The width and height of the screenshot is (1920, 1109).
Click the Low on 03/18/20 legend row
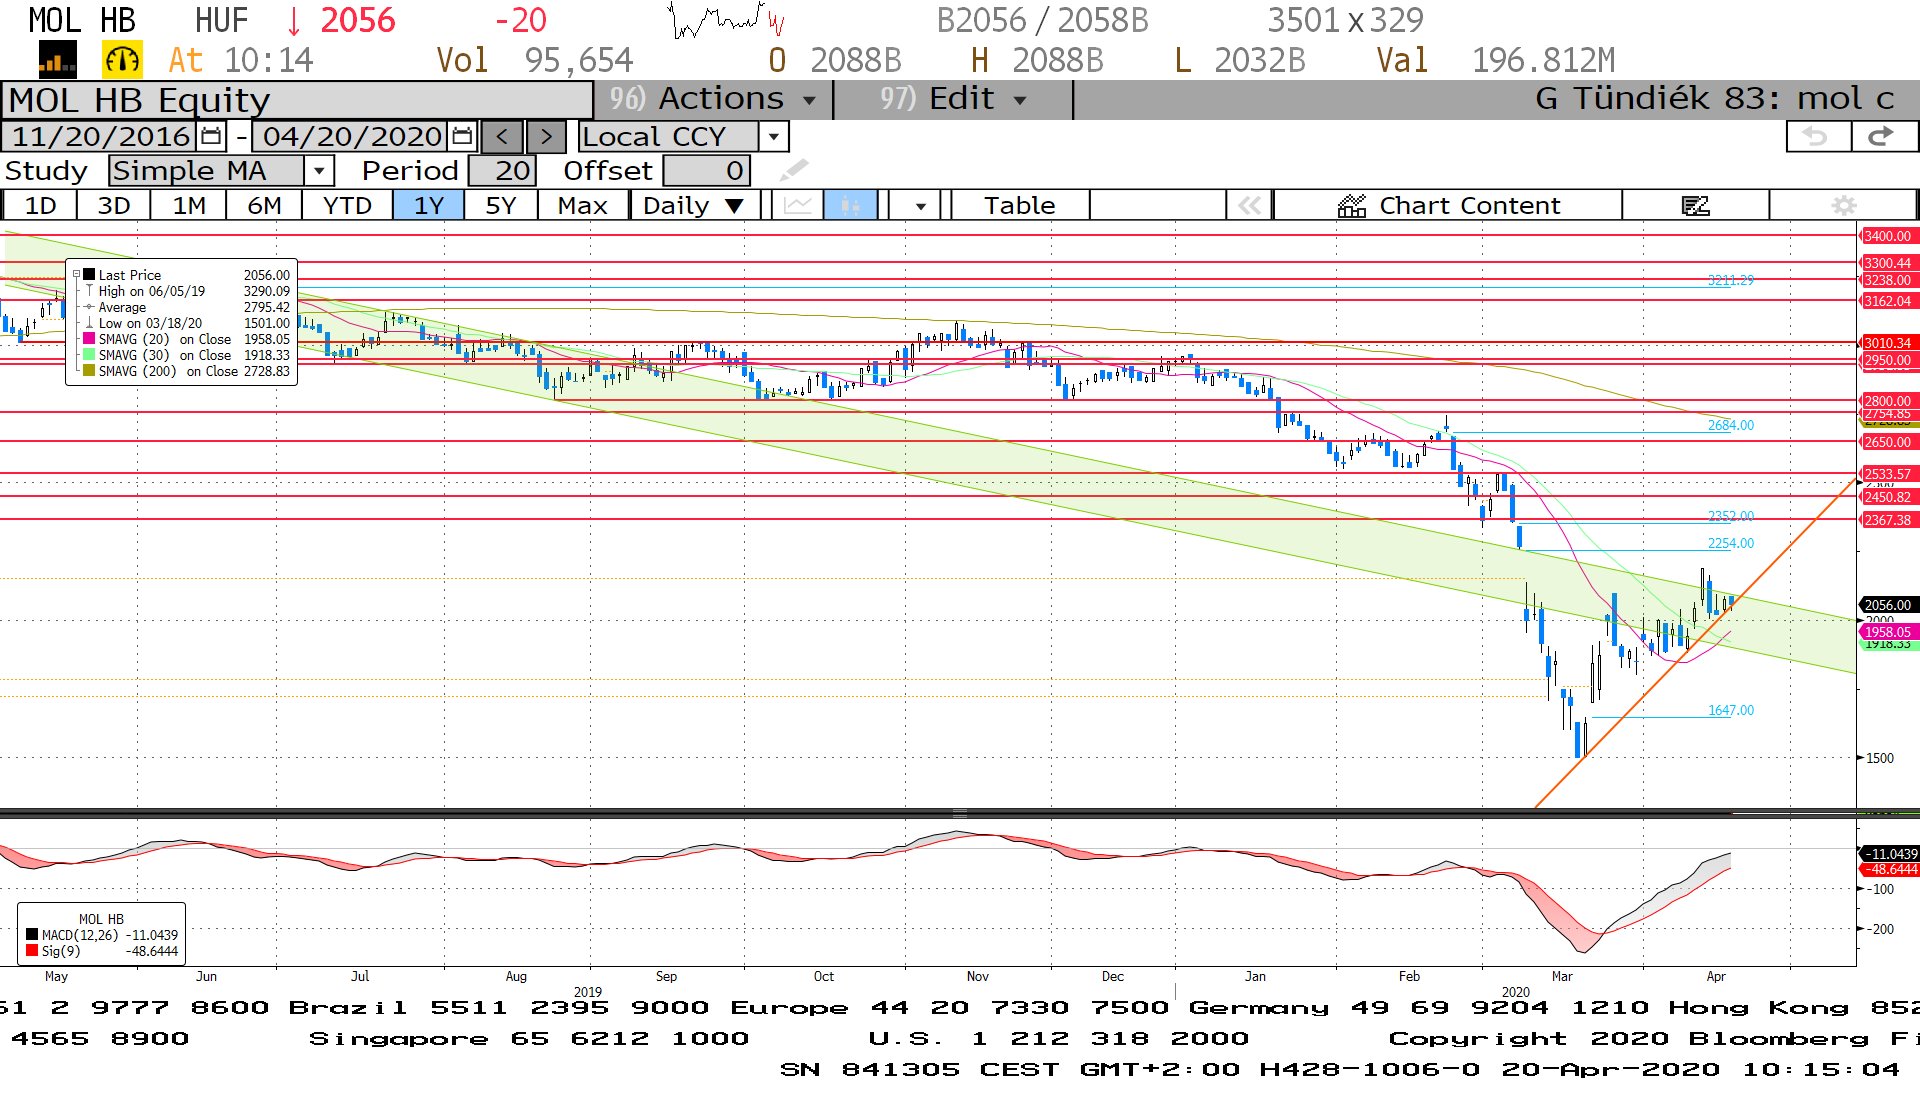(x=187, y=323)
